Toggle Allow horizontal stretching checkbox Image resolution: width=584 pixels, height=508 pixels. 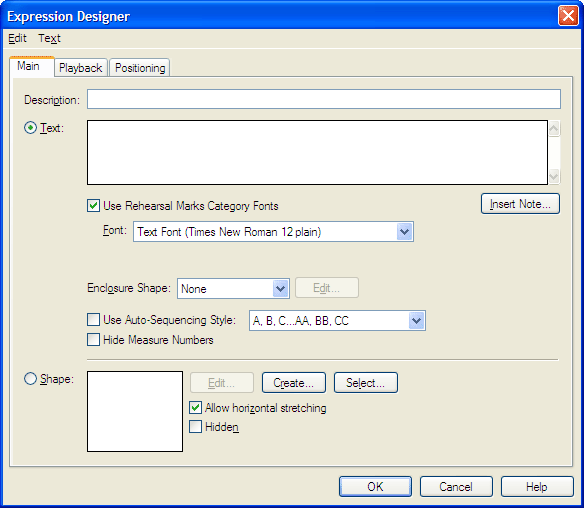tap(195, 408)
